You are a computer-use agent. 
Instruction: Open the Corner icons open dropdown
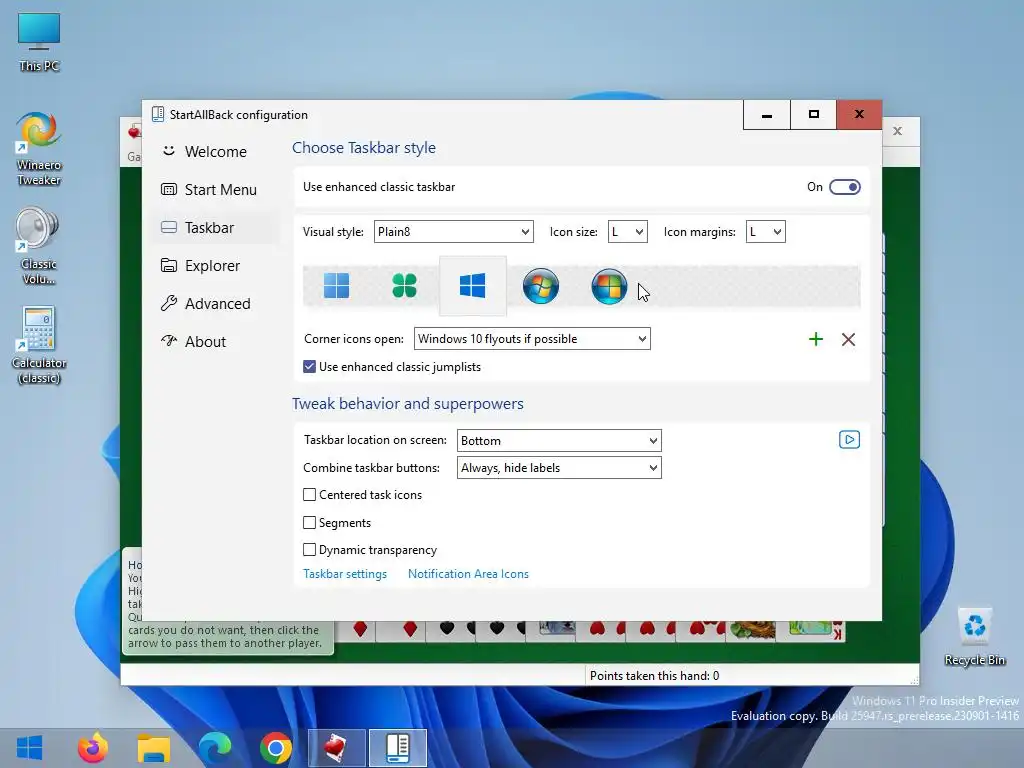tap(532, 338)
